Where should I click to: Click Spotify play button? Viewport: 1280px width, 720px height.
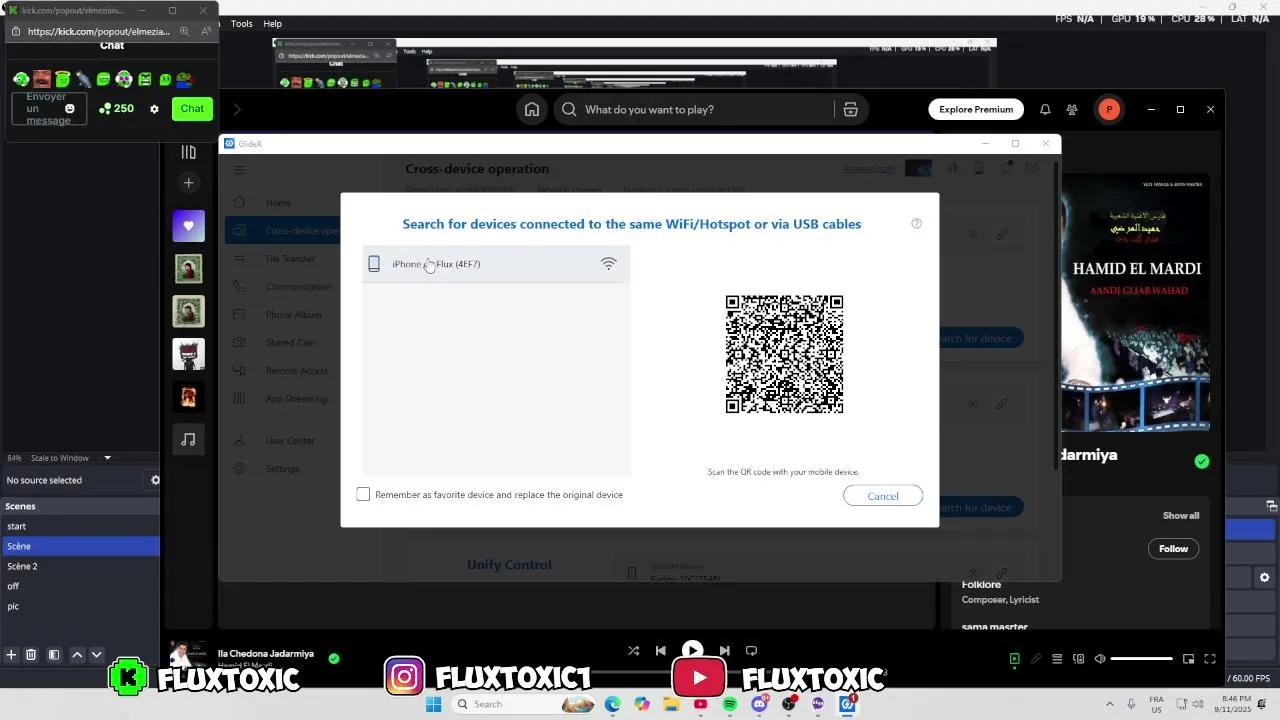click(692, 650)
